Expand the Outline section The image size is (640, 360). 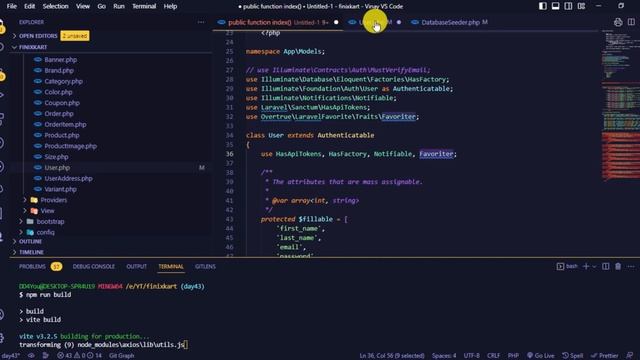coord(30,241)
